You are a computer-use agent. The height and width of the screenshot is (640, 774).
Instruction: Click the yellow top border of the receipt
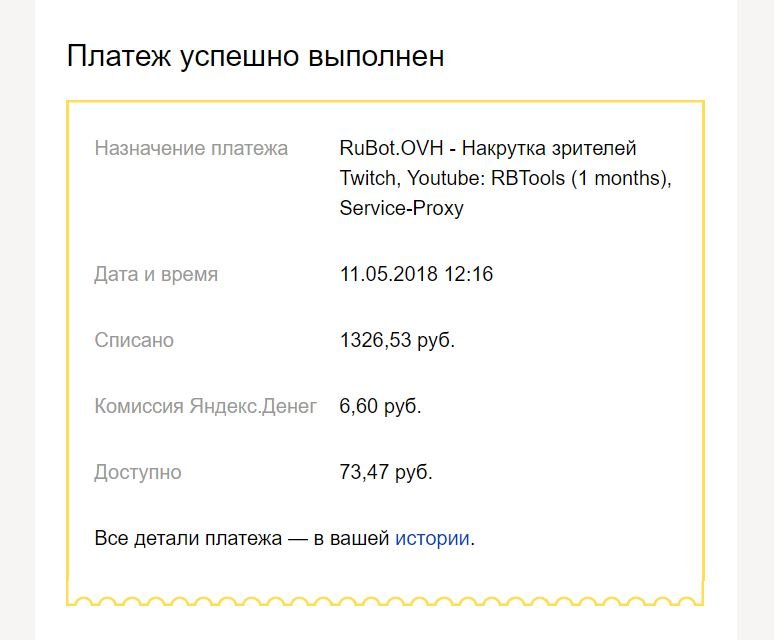(x=385, y=101)
